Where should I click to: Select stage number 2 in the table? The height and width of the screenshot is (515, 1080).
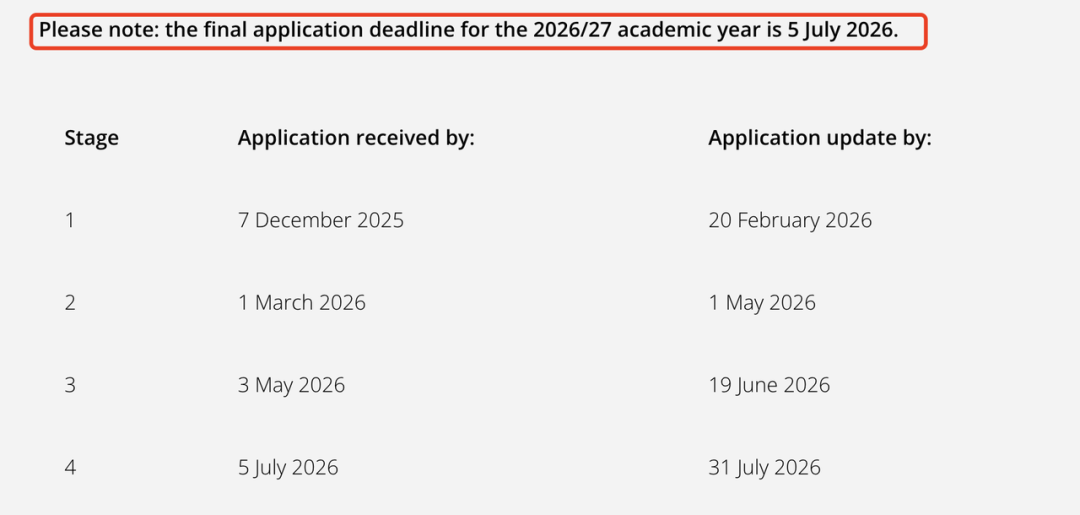click(x=70, y=303)
